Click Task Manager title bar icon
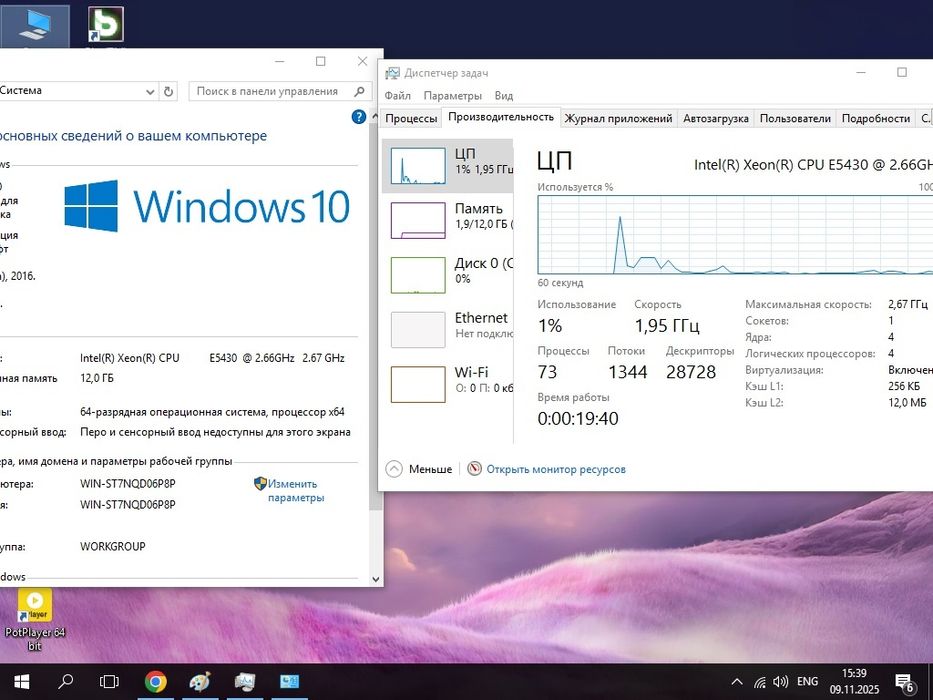 click(392, 73)
